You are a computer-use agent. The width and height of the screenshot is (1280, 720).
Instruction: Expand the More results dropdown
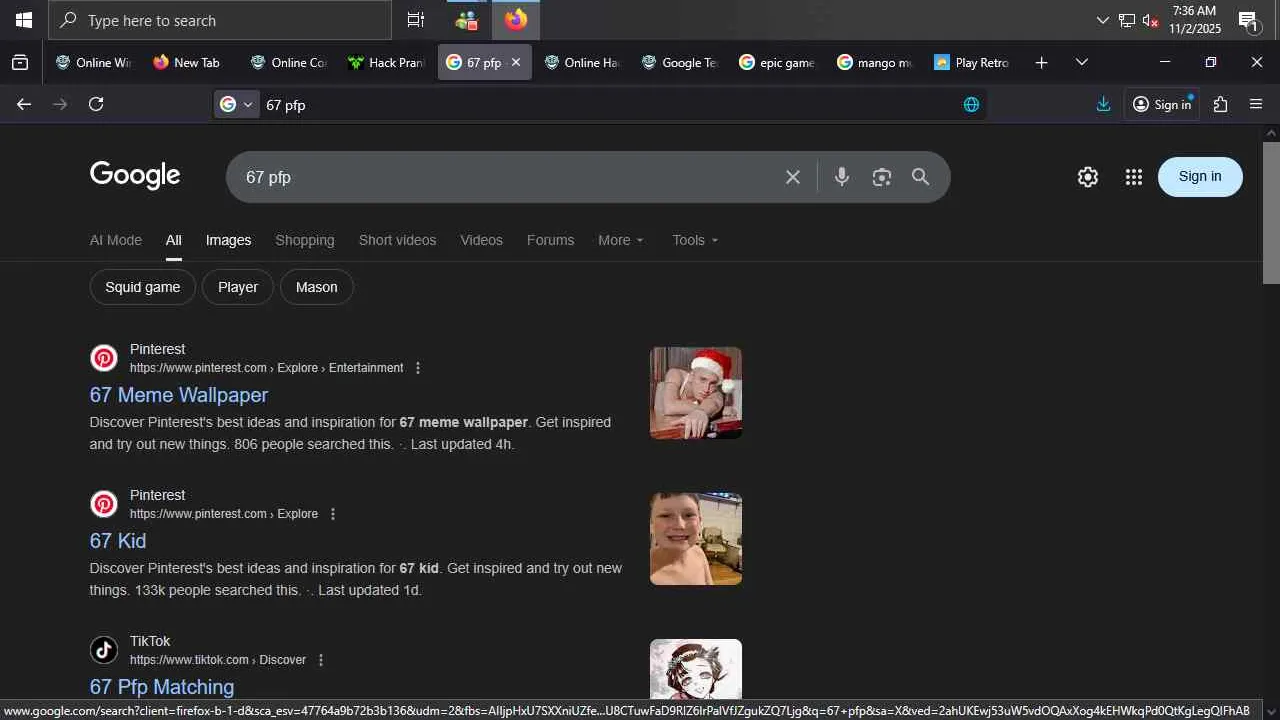621,240
